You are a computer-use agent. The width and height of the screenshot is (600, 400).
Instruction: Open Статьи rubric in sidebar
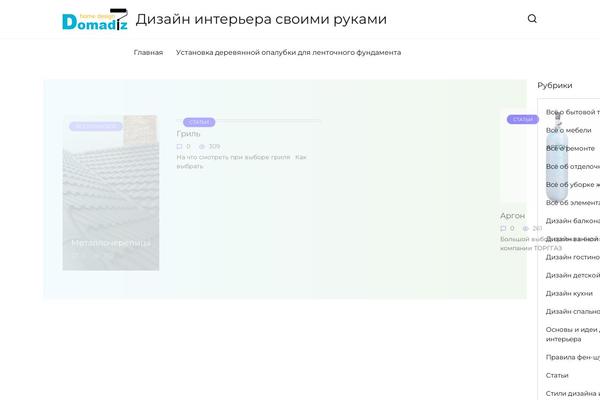pyautogui.click(x=557, y=375)
